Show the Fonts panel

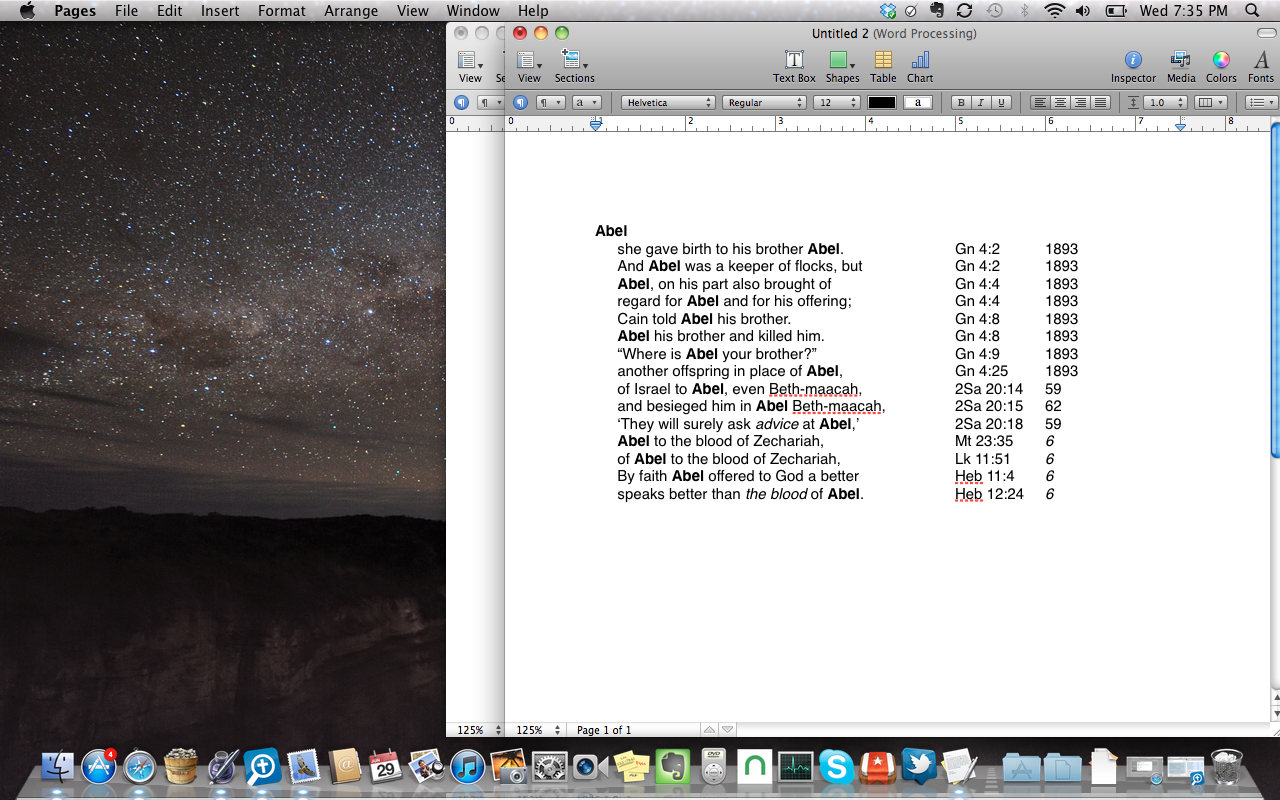tap(1261, 66)
